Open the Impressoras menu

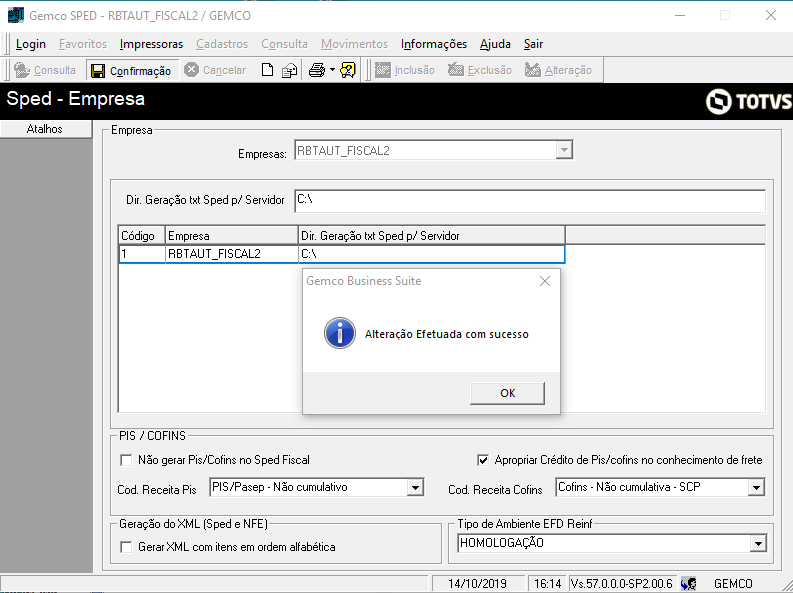coord(151,44)
